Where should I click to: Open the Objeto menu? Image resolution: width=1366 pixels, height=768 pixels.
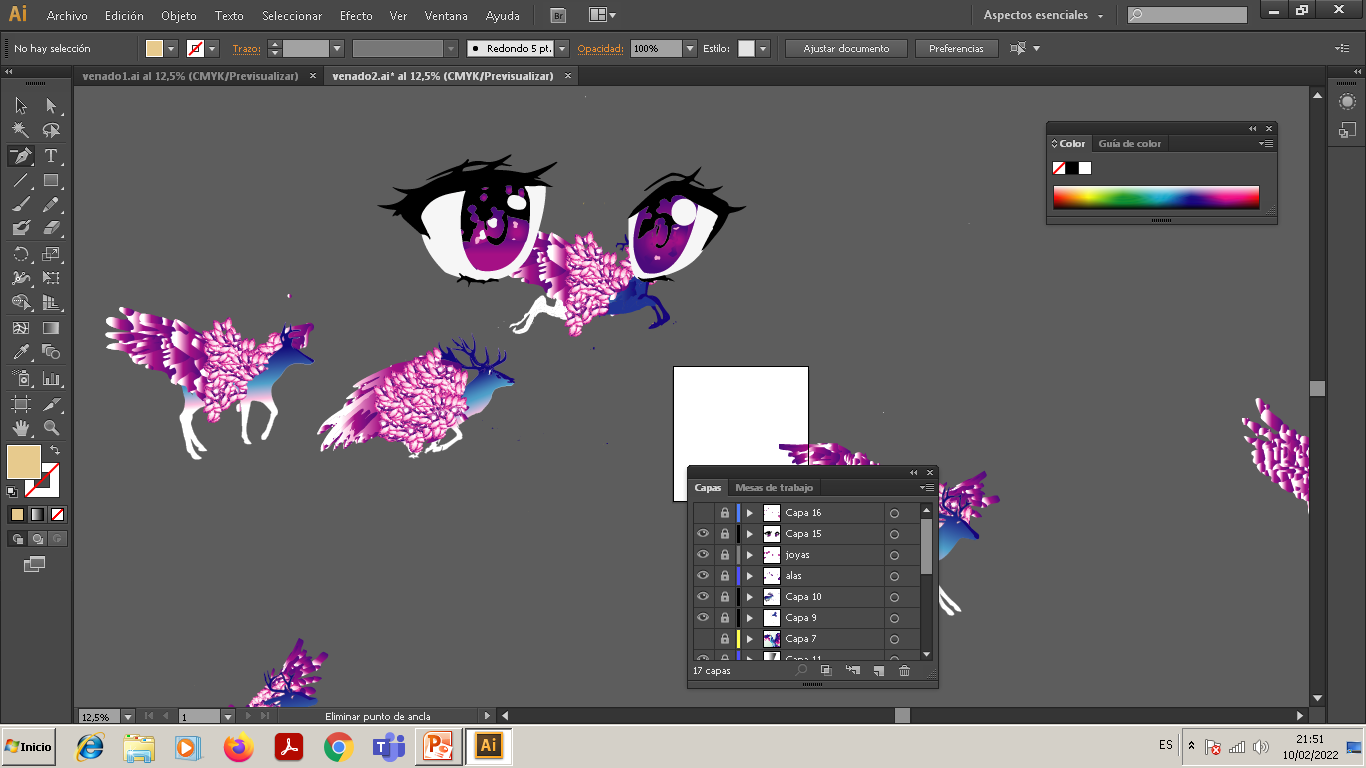pos(179,16)
